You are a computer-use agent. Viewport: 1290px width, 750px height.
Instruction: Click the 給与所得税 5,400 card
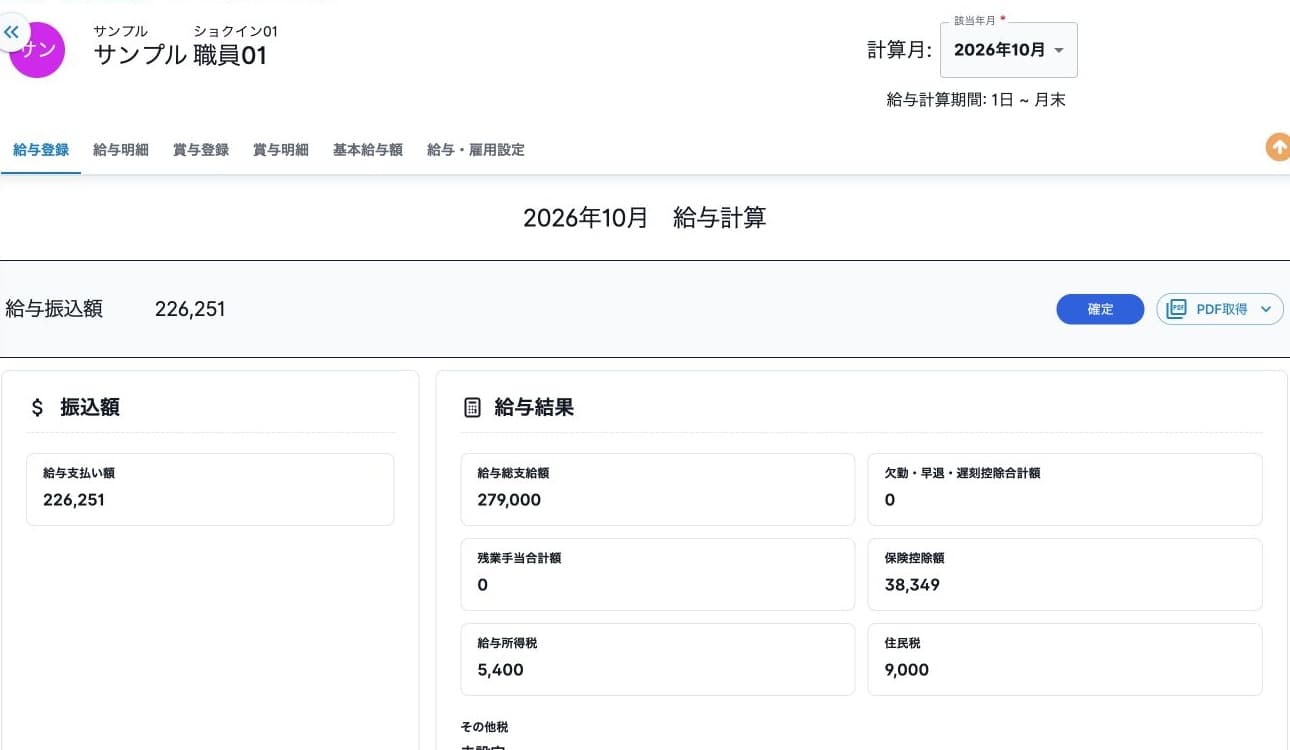click(658, 659)
